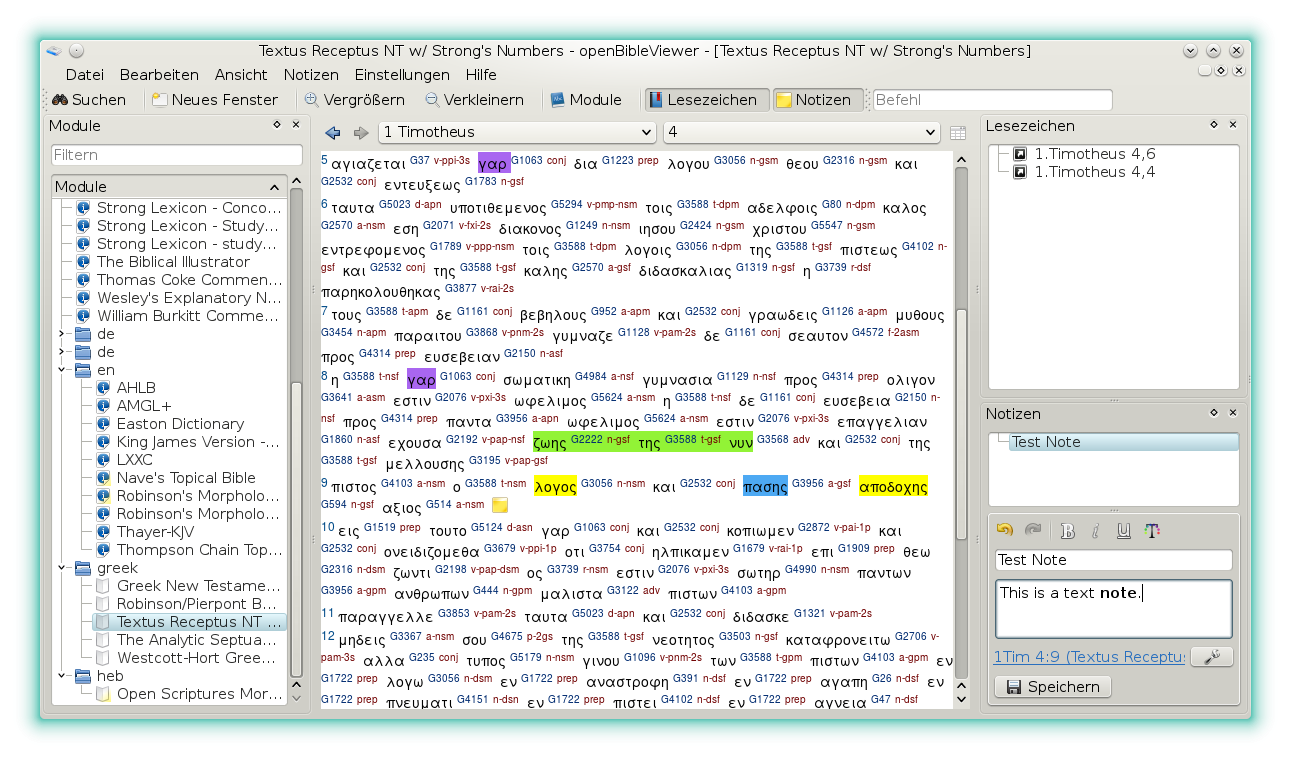Select the Open Scriptures Morphology module

198,694
